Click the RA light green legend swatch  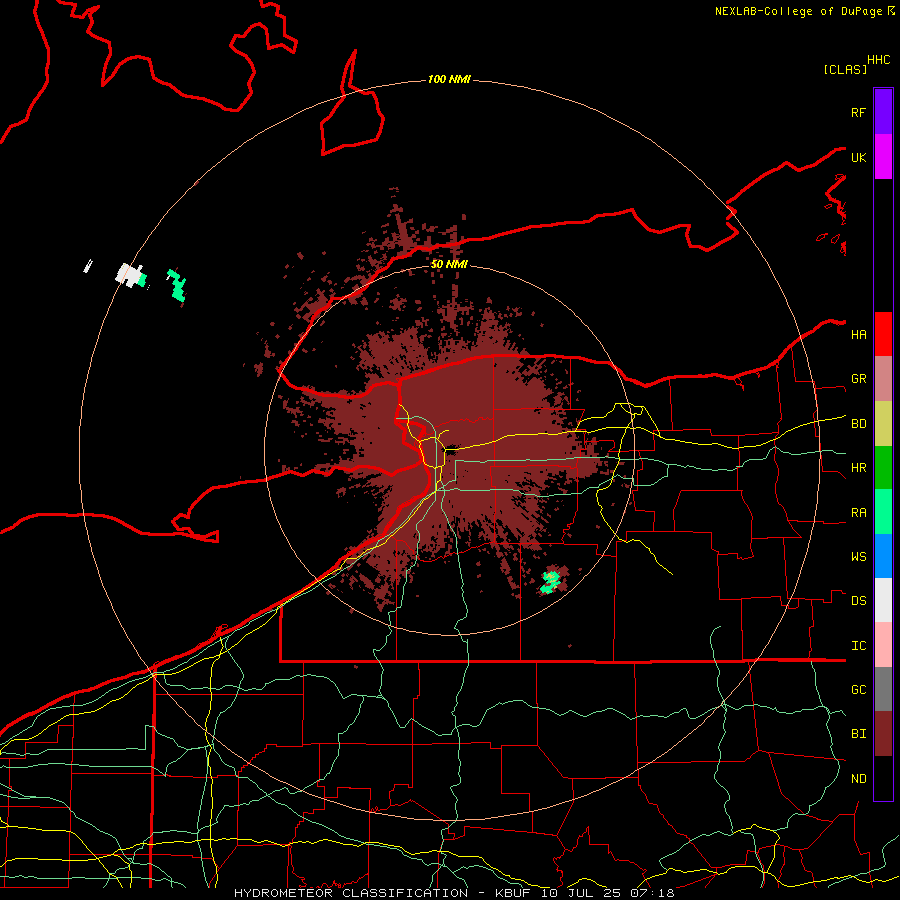(883, 512)
